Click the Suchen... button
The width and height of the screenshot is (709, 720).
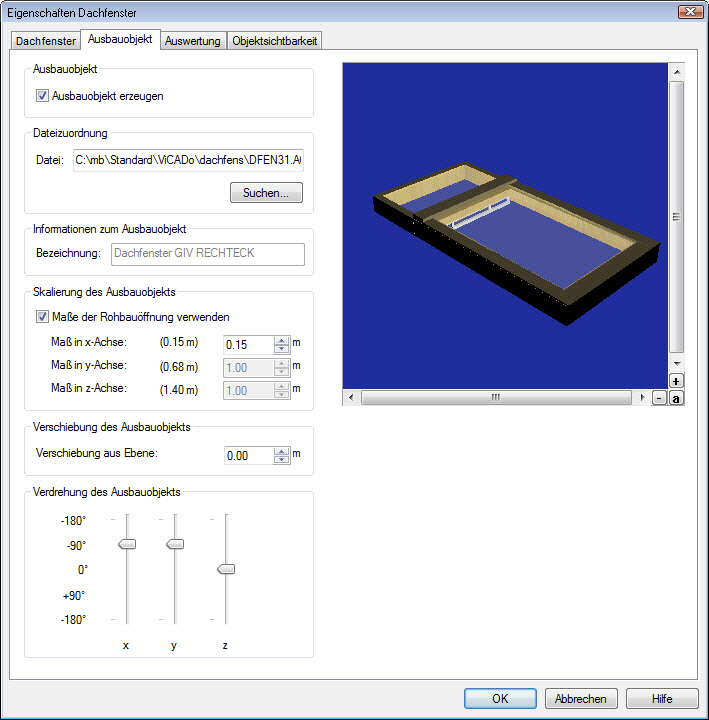point(266,192)
